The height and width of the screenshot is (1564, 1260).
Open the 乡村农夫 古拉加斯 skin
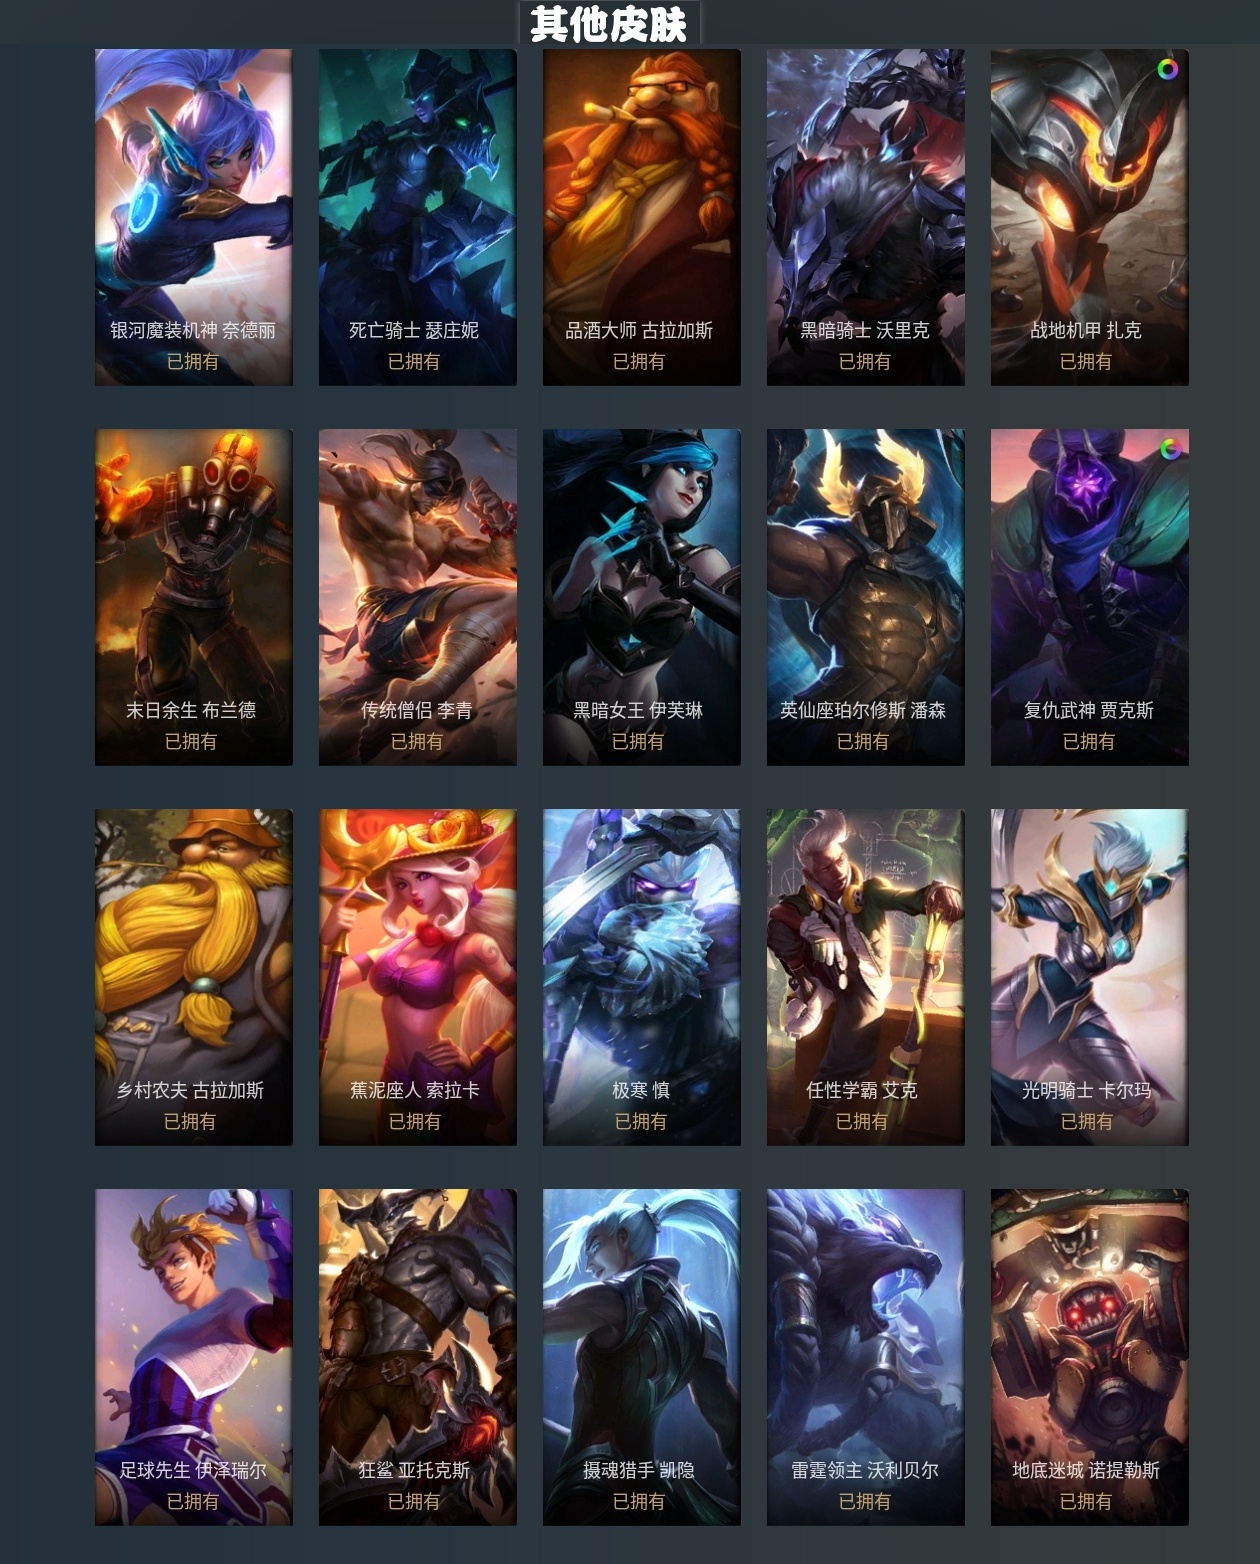point(194,977)
